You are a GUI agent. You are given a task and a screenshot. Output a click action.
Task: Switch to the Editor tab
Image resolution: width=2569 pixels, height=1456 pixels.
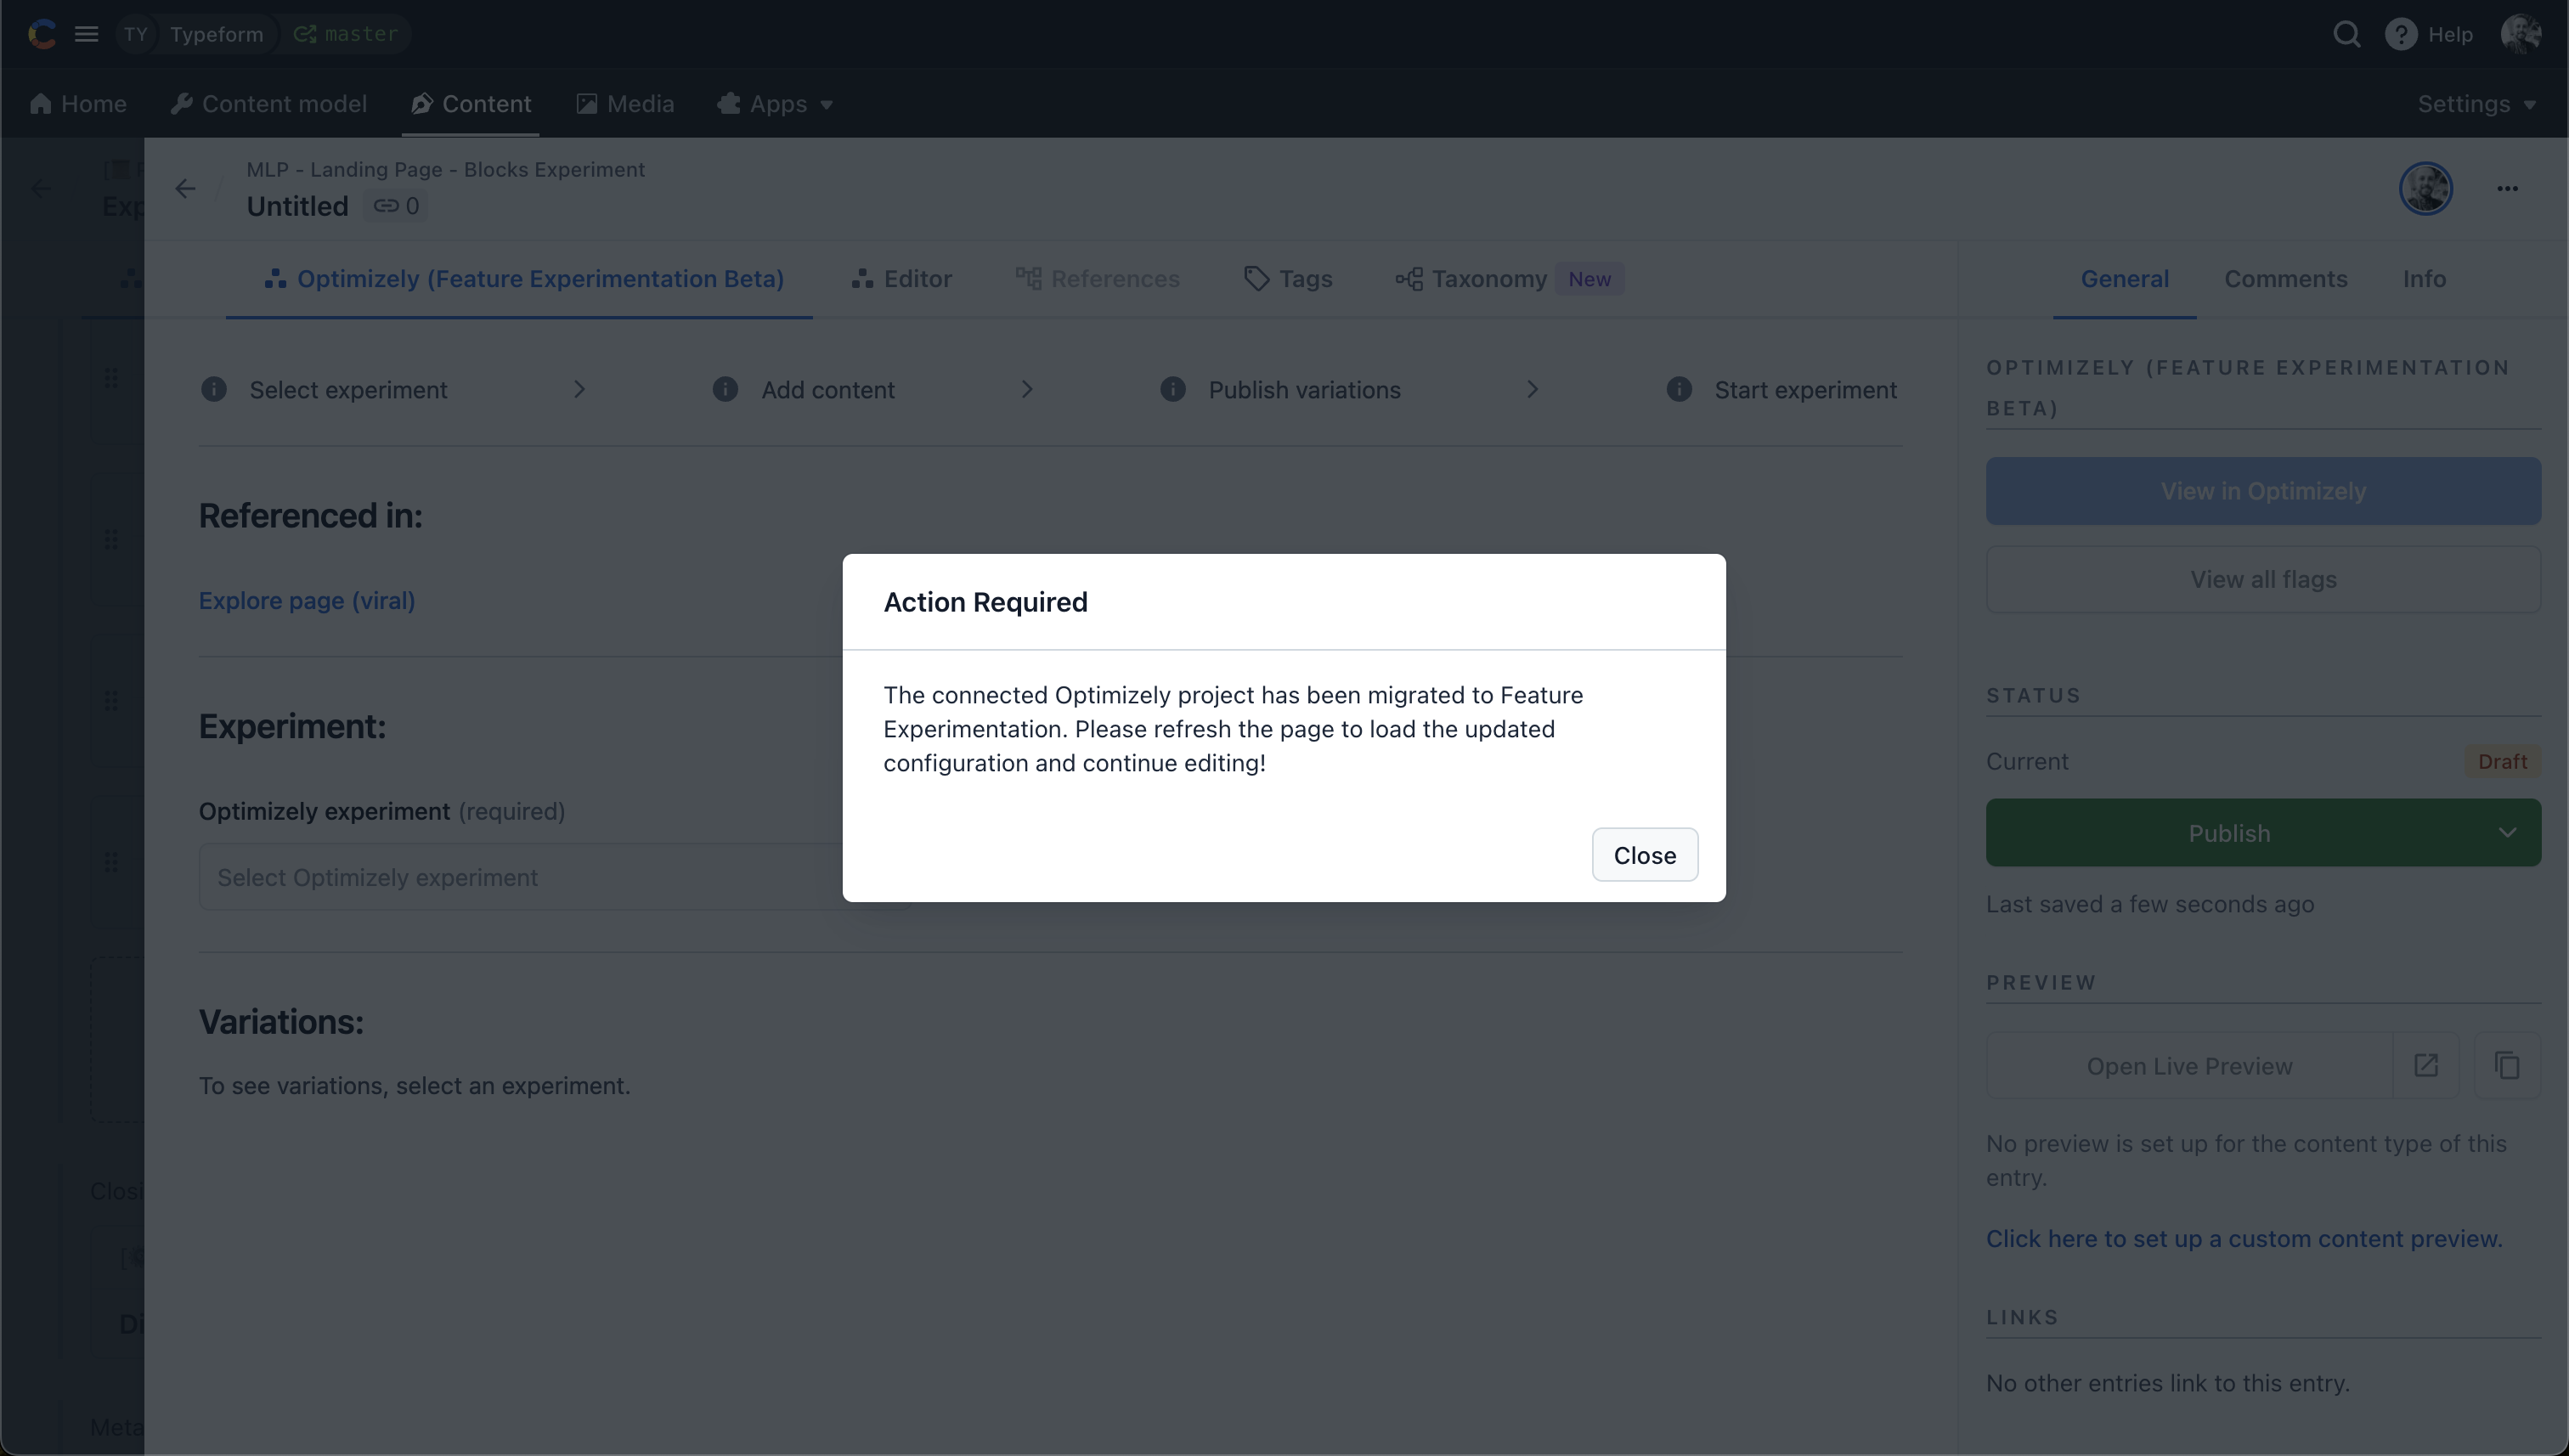(901, 279)
